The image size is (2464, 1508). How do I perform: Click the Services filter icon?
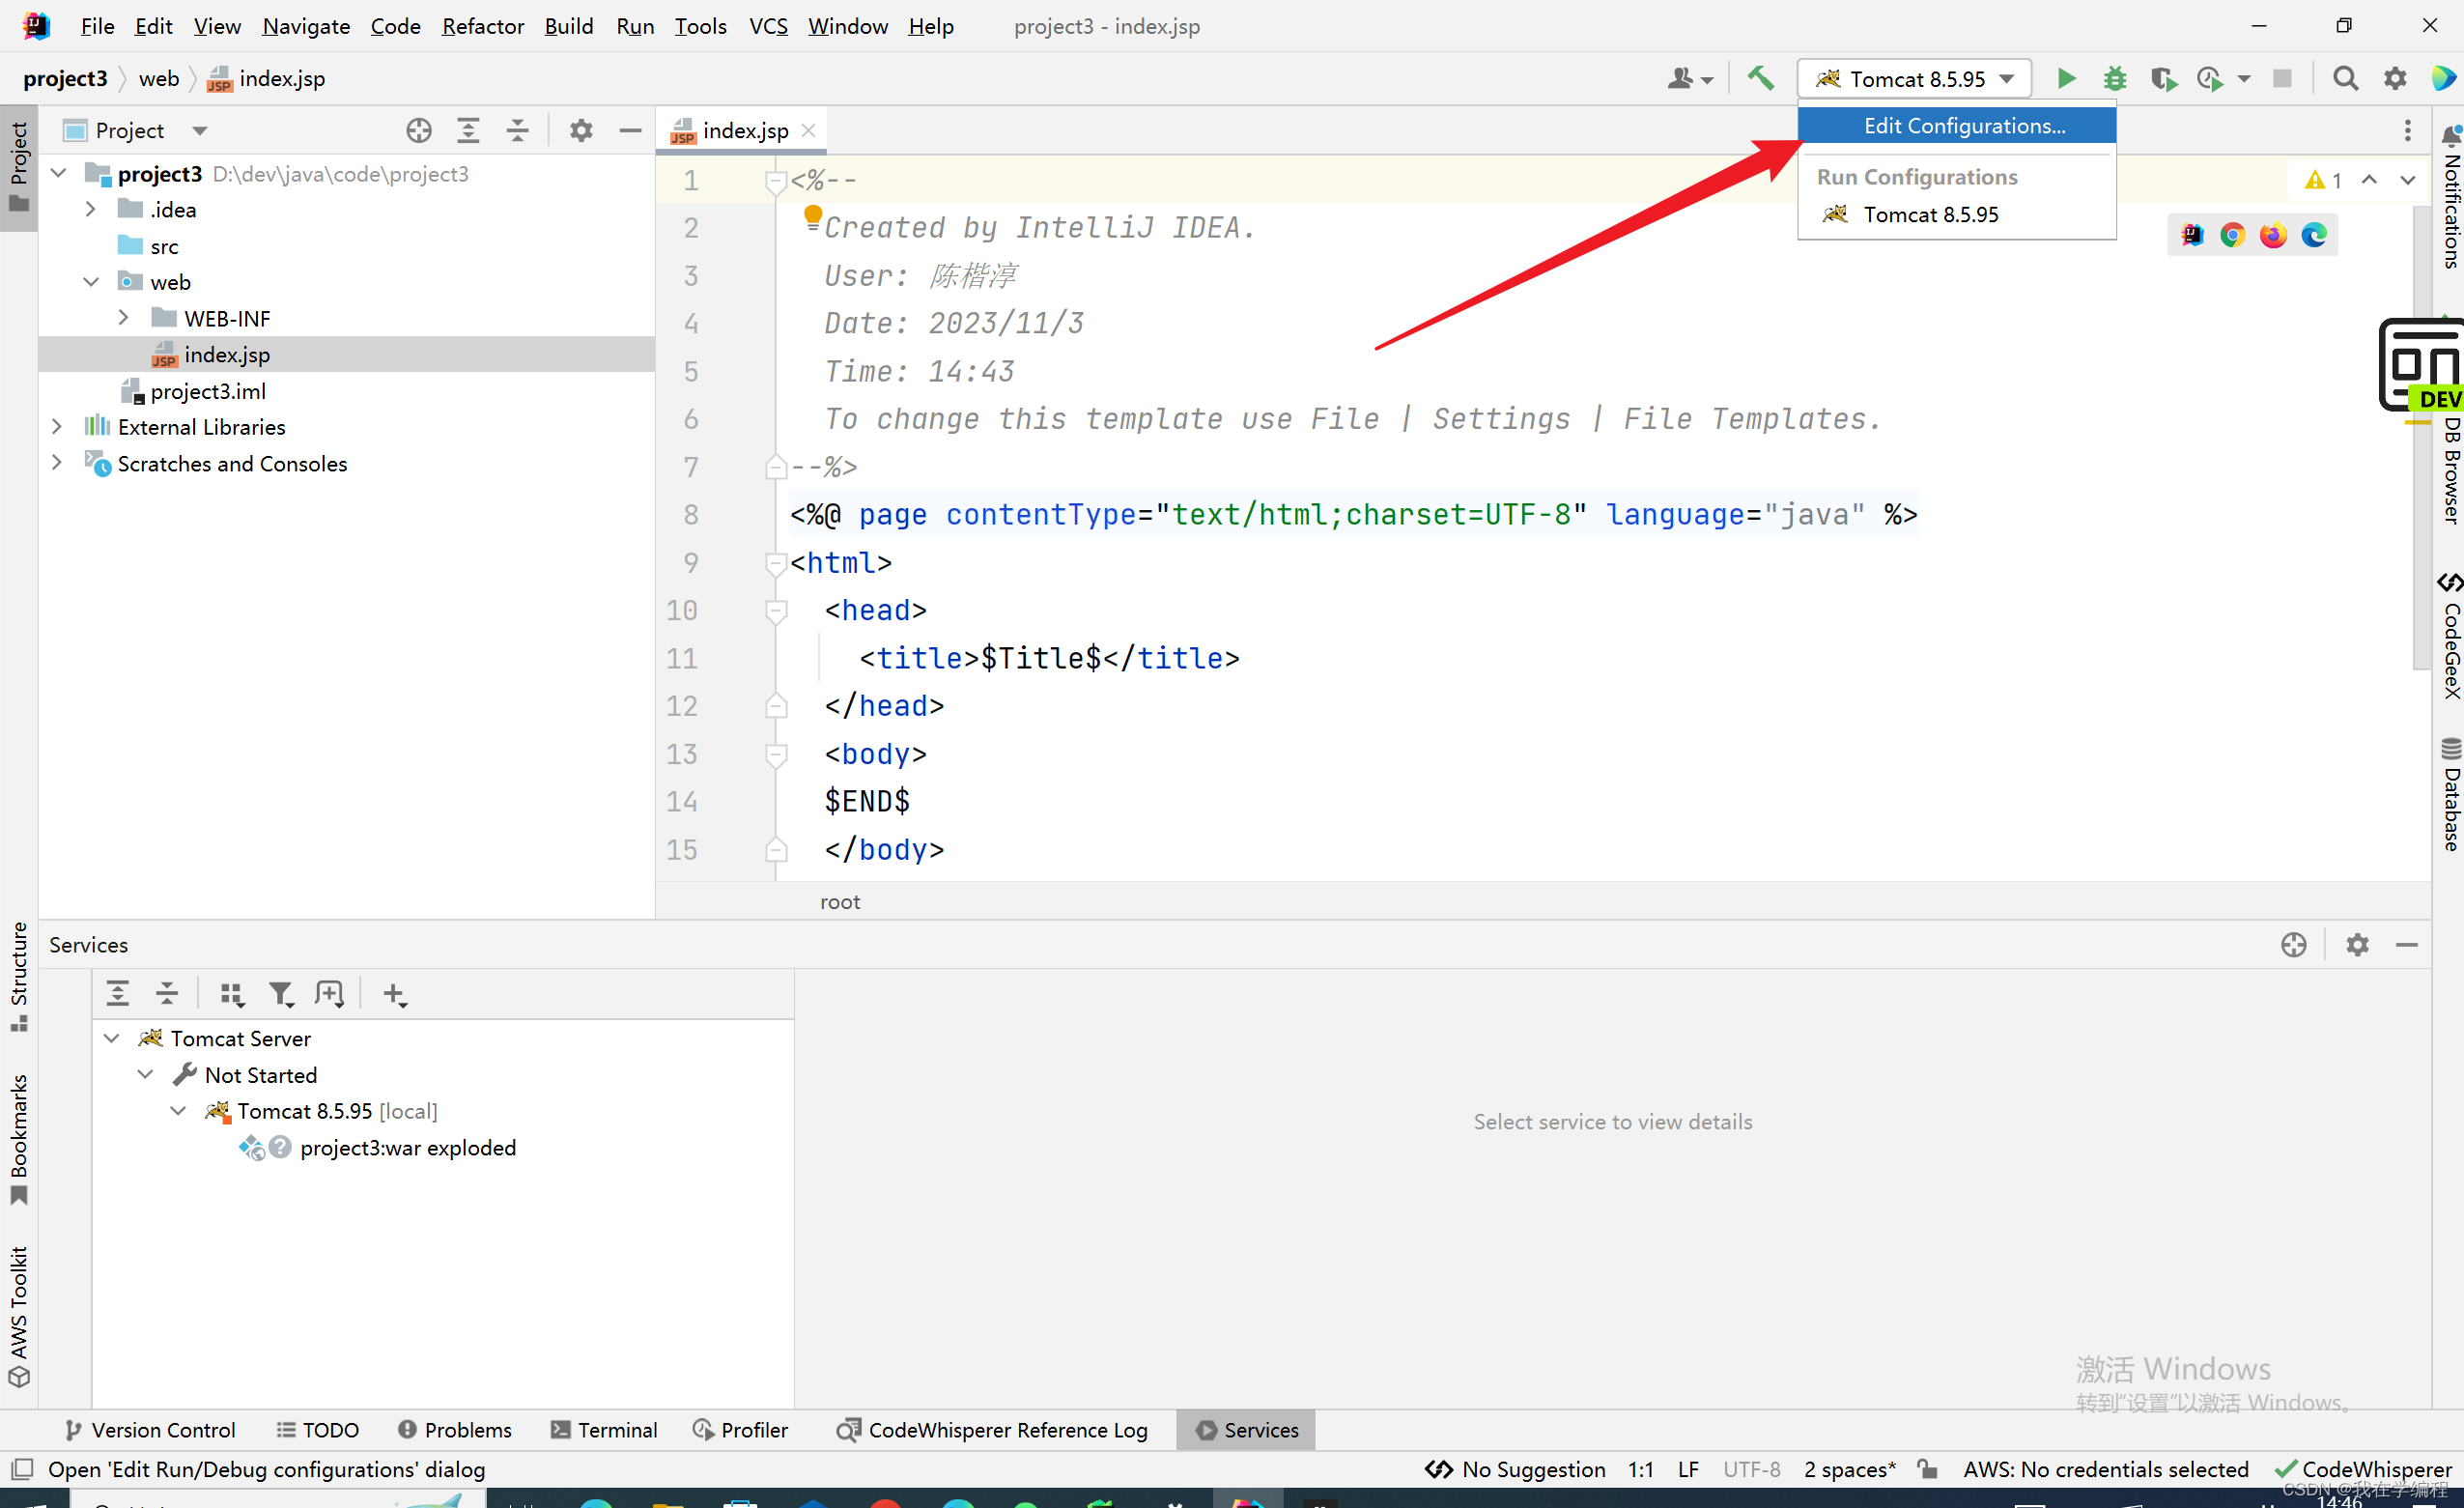pyautogui.click(x=281, y=994)
